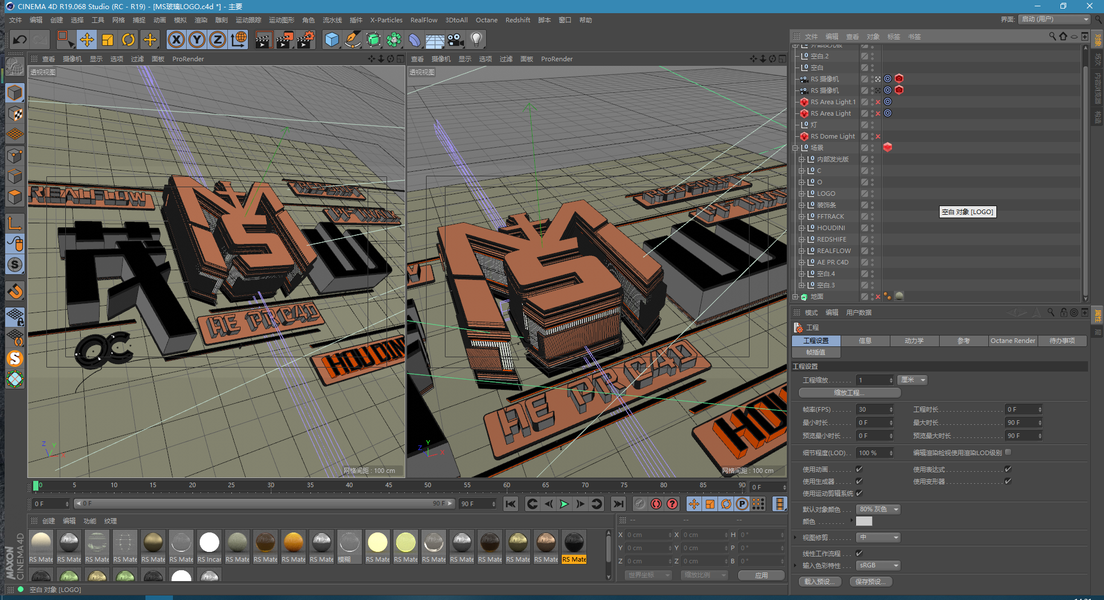1104x600 pixels.
Task: Click Render View clapperboard icon
Action: coord(263,39)
